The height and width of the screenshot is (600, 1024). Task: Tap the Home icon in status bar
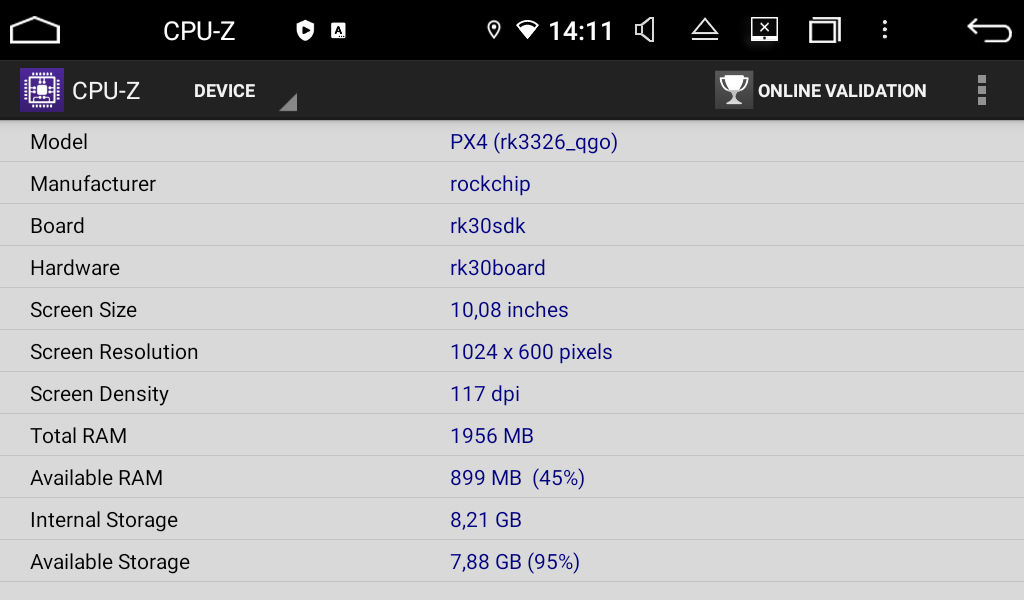35,30
